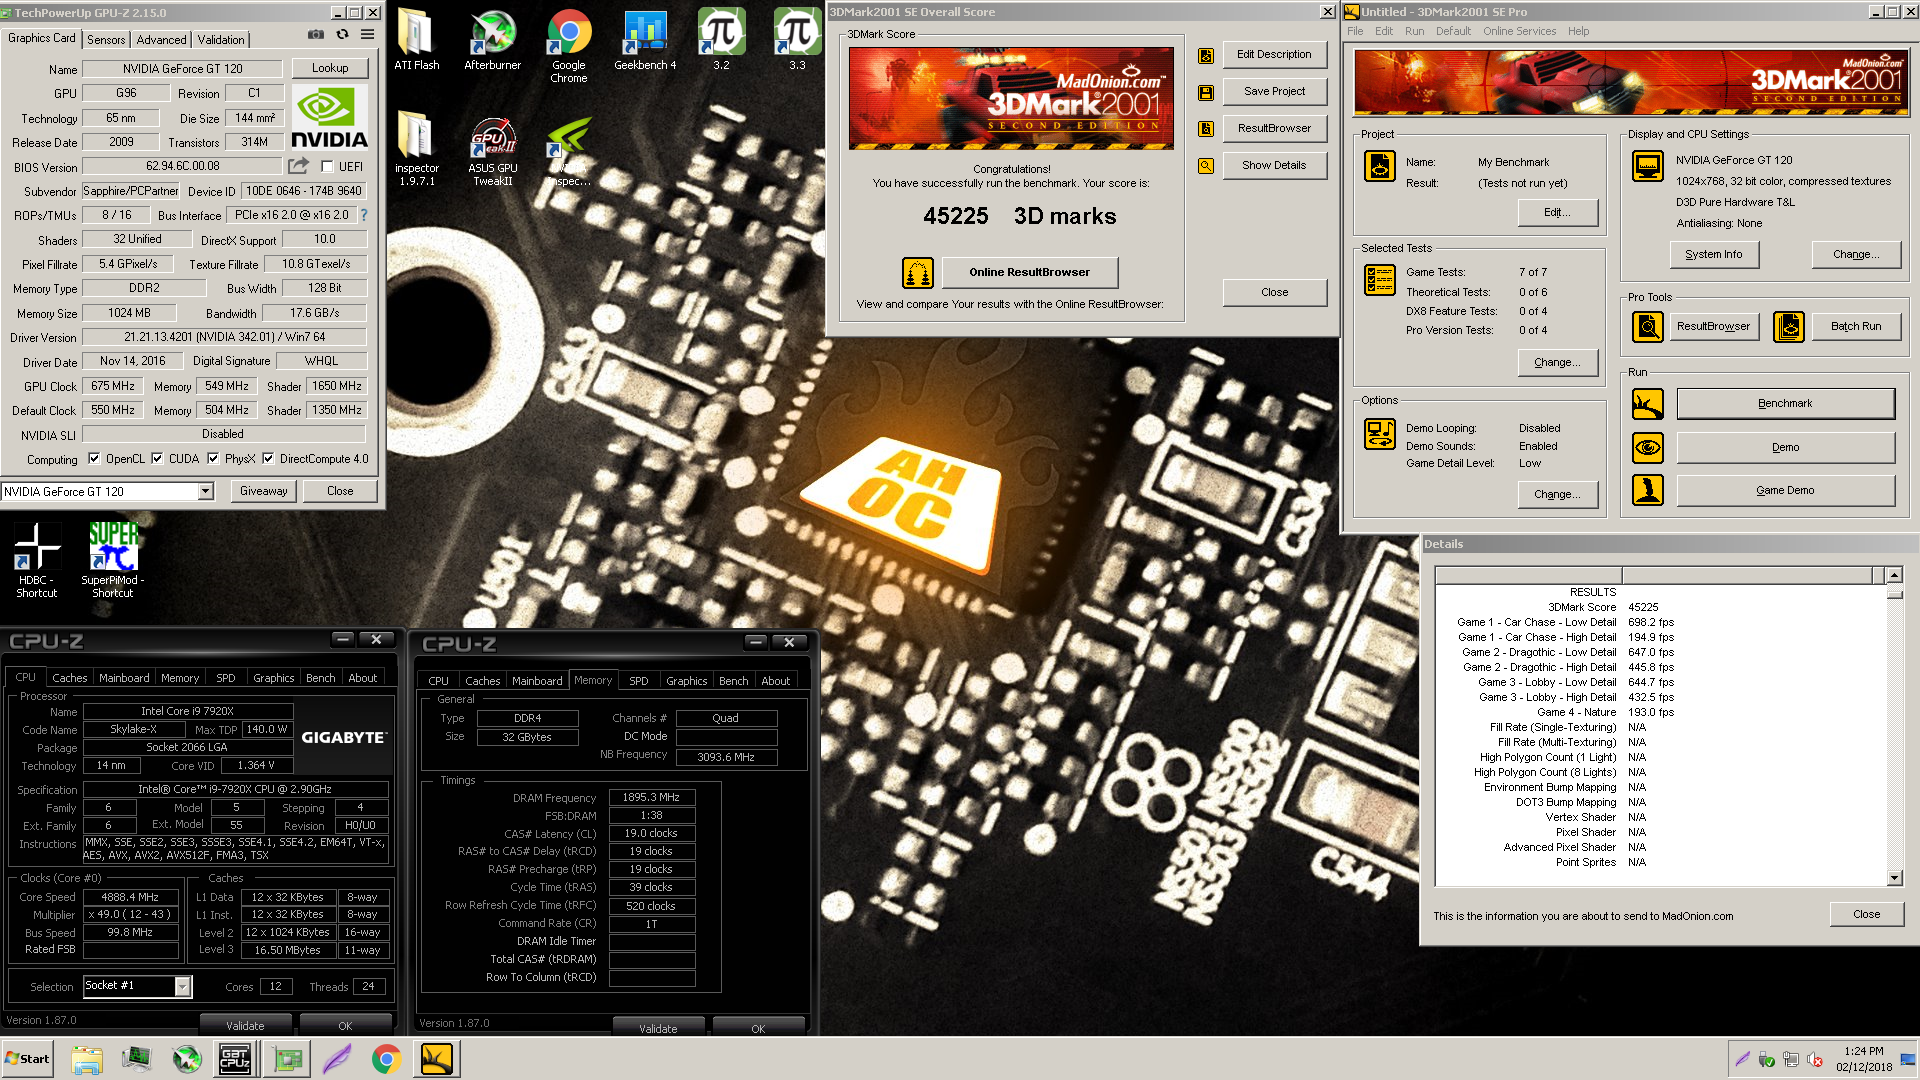
Task: Open the Afterburner desktop shortcut
Action: point(492,41)
